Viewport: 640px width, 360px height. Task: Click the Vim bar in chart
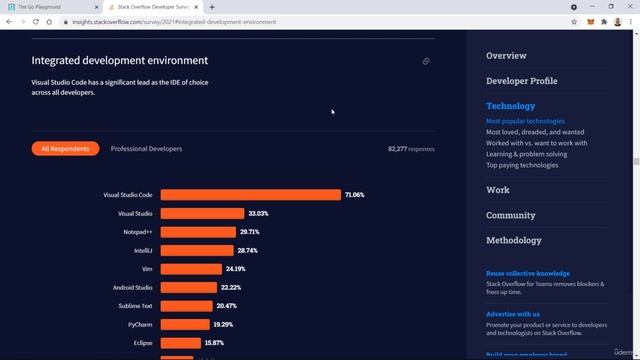[x=191, y=269]
